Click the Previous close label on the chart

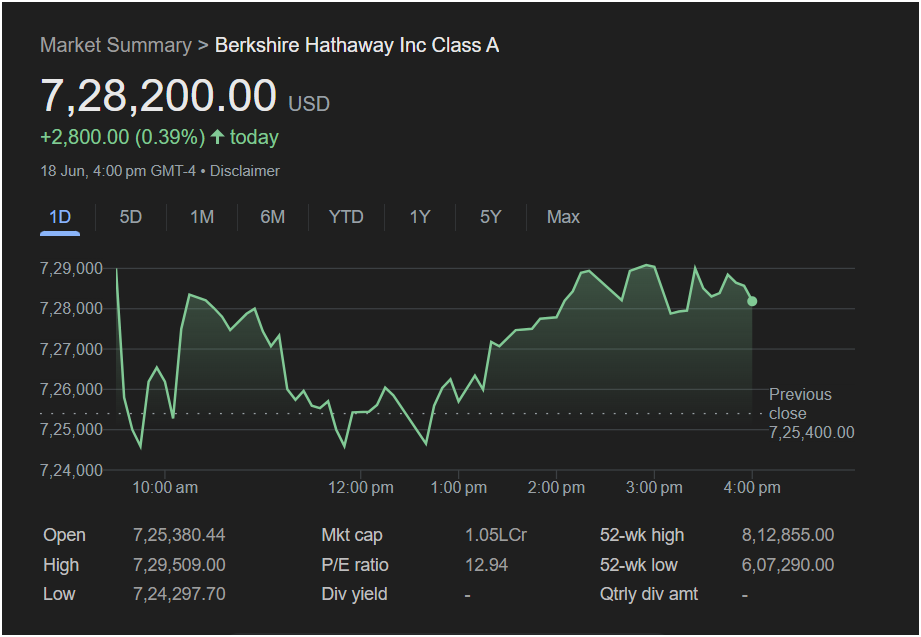coord(800,404)
